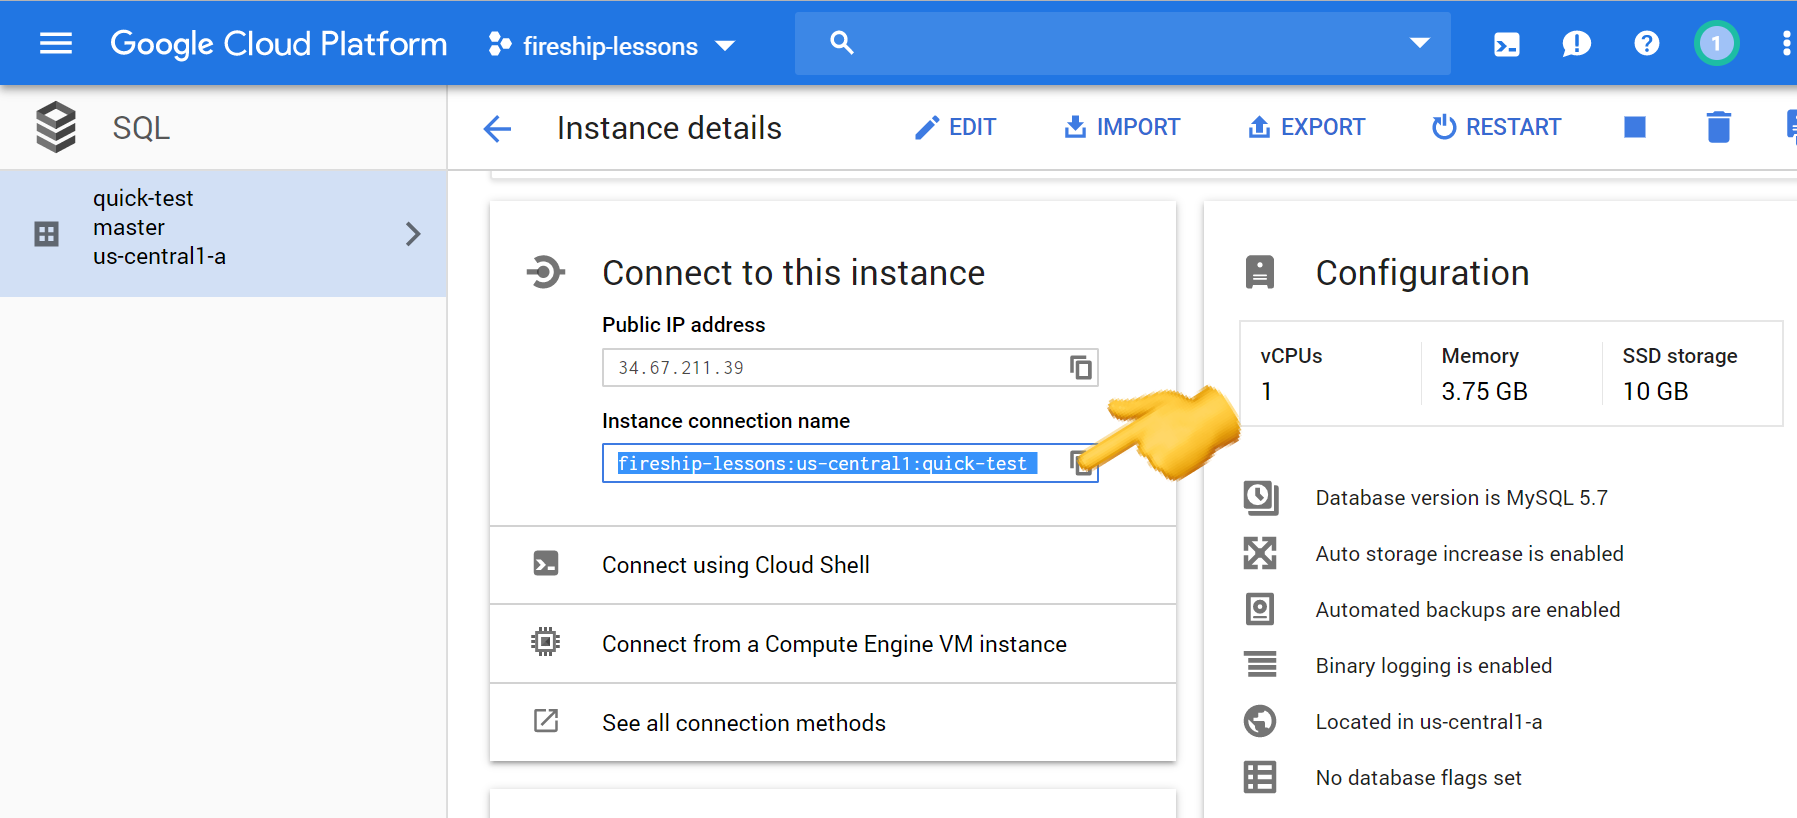Expand the quick-test instance chevron

tap(413, 234)
